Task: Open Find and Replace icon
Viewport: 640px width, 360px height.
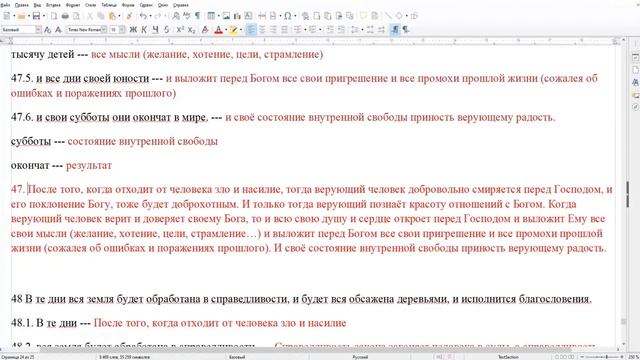Action: click(x=176, y=16)
